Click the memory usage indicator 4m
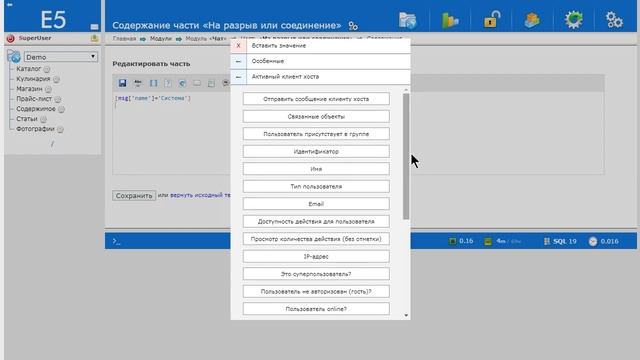The height and width of the screenshot is (360, 640). pos(502,242)
